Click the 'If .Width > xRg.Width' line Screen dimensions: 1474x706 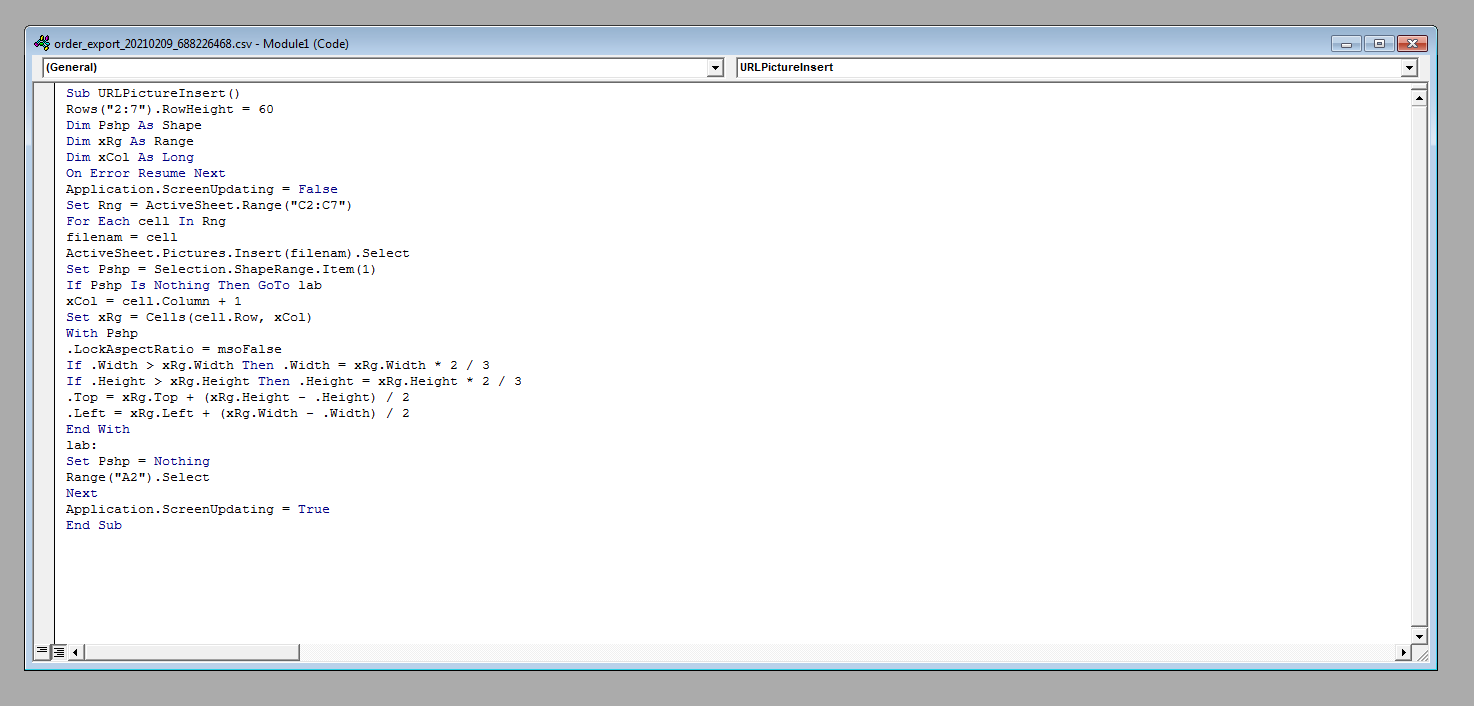[278, 365]
